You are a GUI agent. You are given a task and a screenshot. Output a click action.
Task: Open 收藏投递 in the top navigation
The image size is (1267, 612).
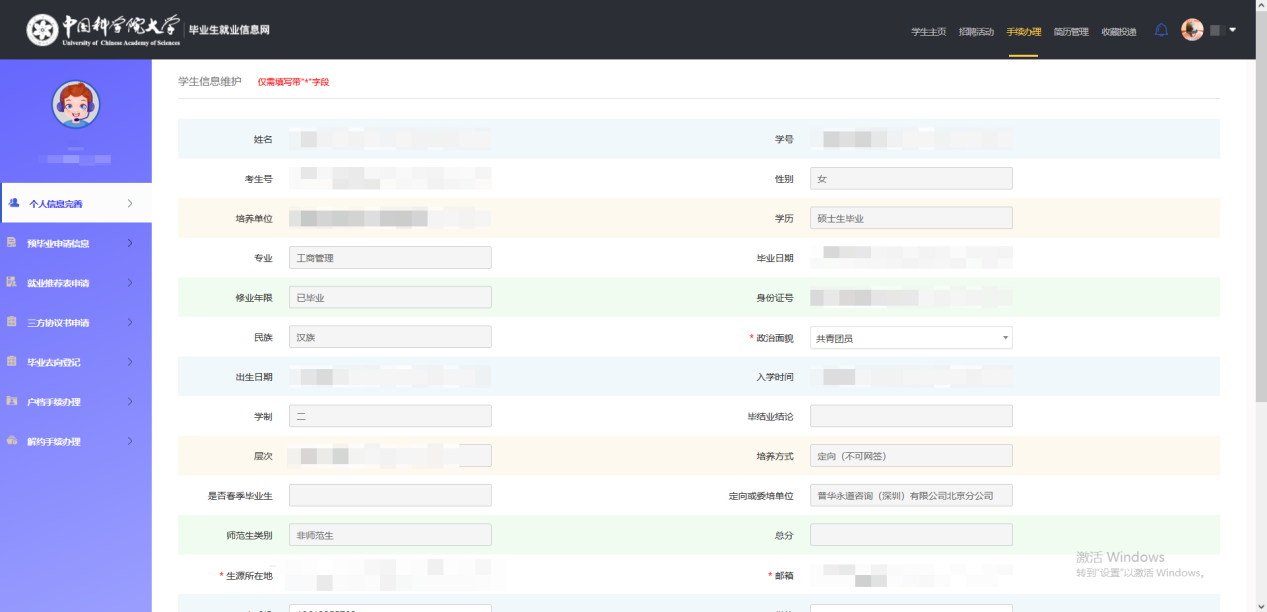1118,32
